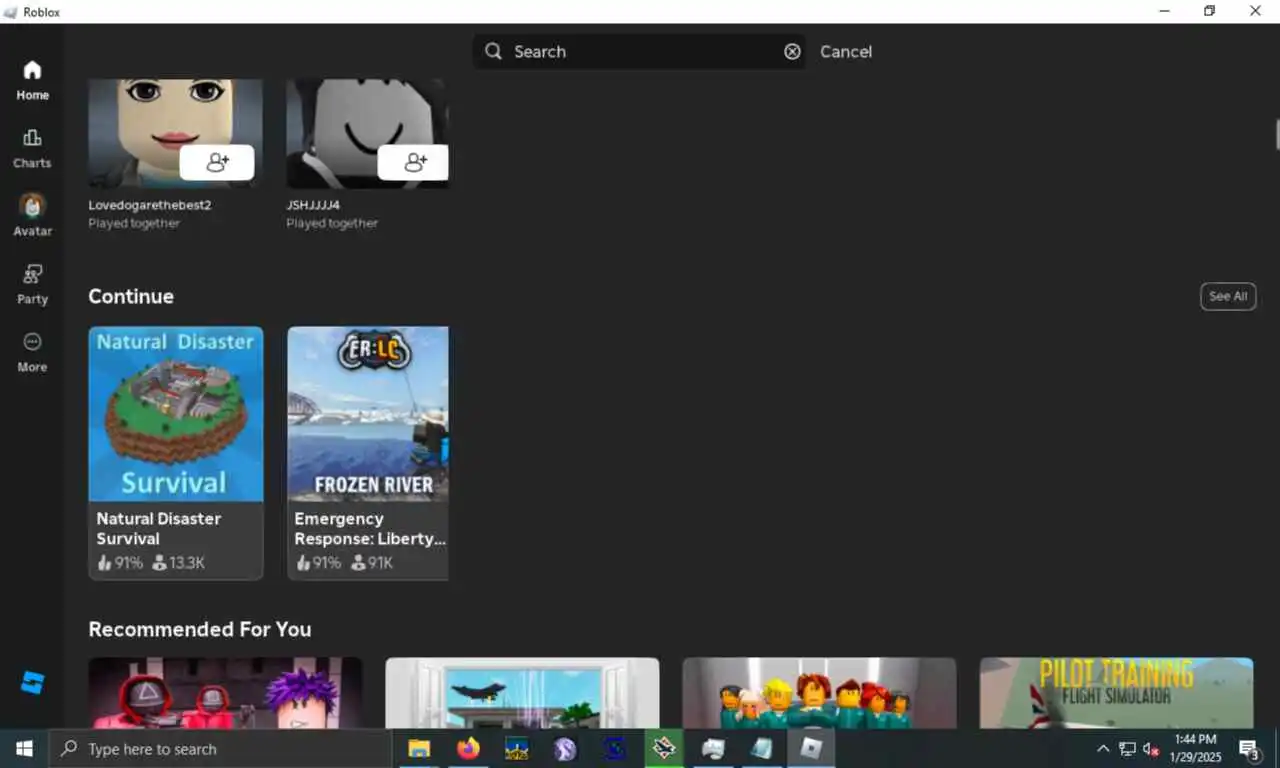Open the Home section in sidebar
The width and height of the screenshot is (1280, 768).
pos(32,80)
